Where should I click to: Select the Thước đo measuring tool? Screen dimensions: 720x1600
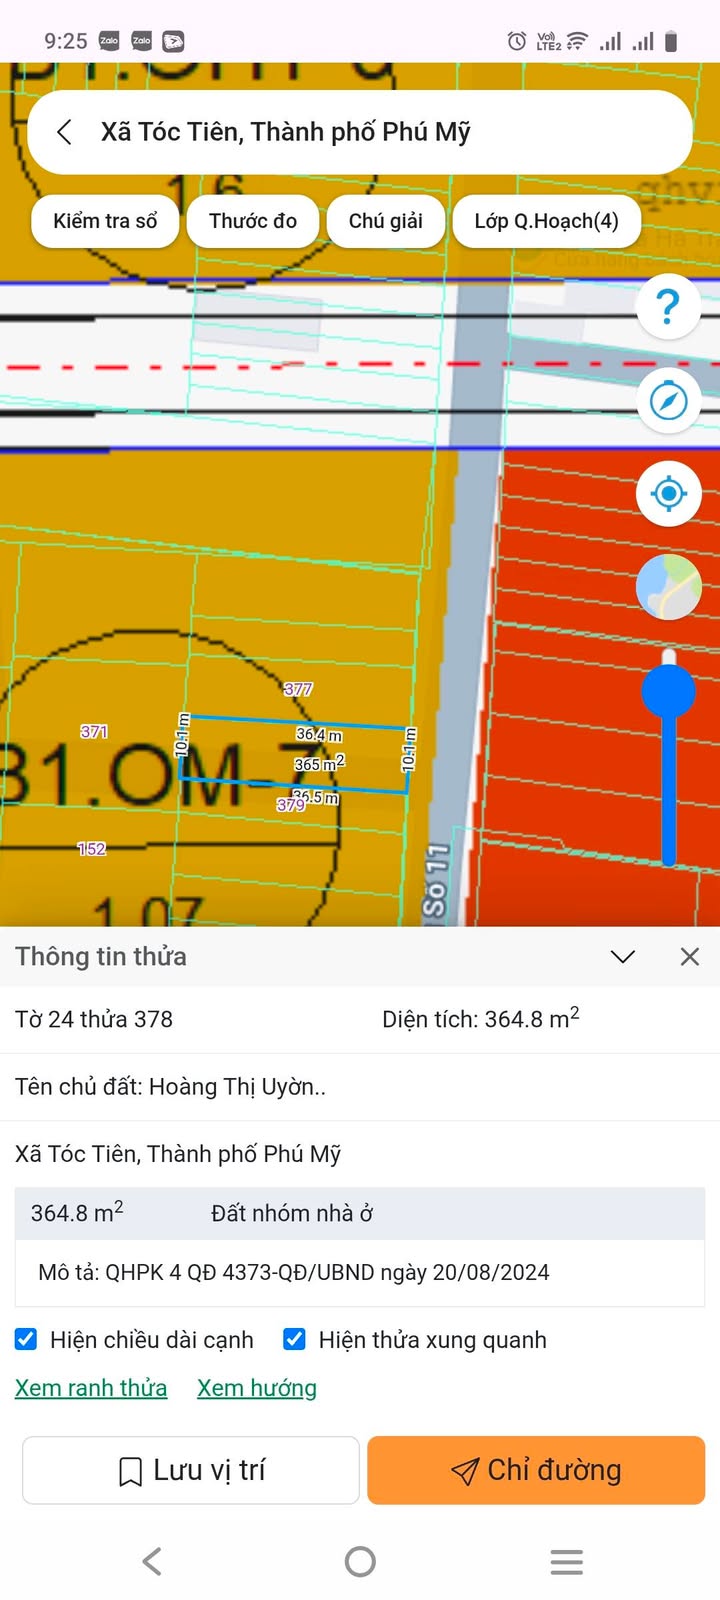[x=253, y=221]
